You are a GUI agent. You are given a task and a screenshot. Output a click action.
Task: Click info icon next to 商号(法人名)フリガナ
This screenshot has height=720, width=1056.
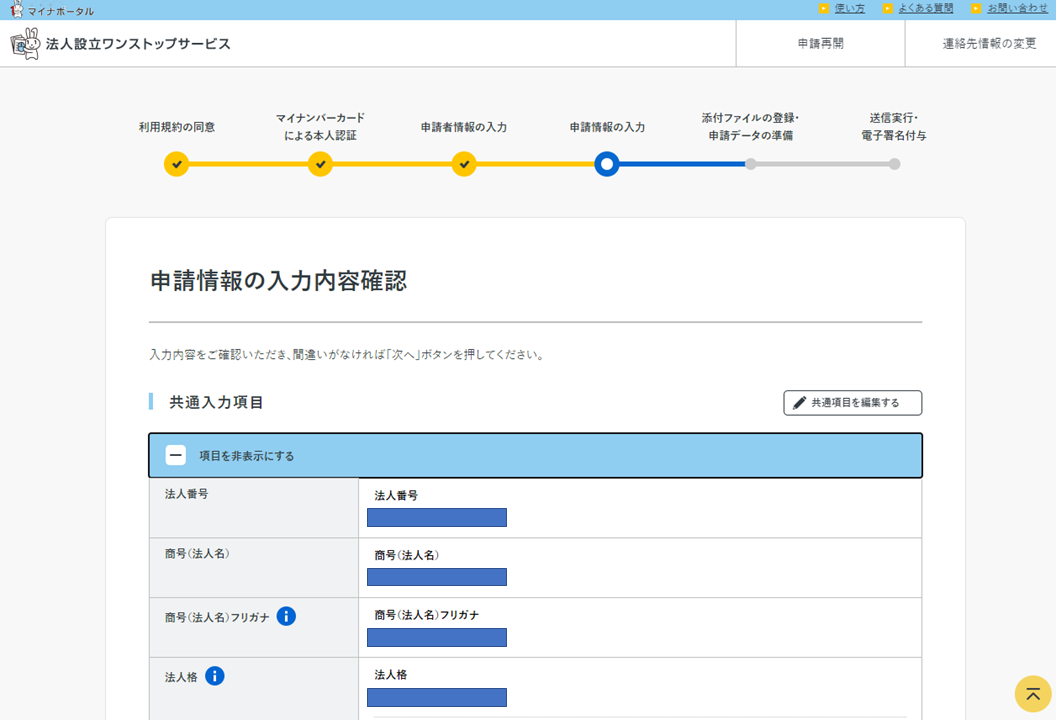coord(286,616)
